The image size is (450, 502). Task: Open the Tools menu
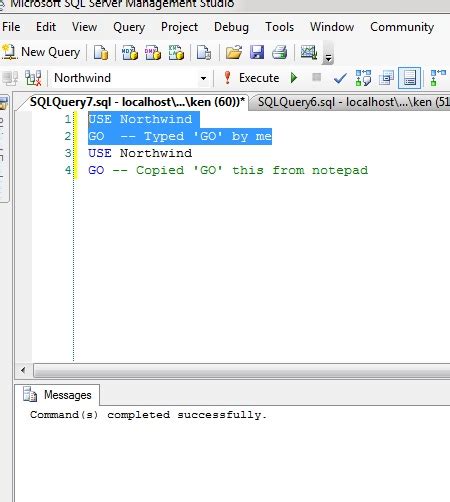tap(280, 27)
